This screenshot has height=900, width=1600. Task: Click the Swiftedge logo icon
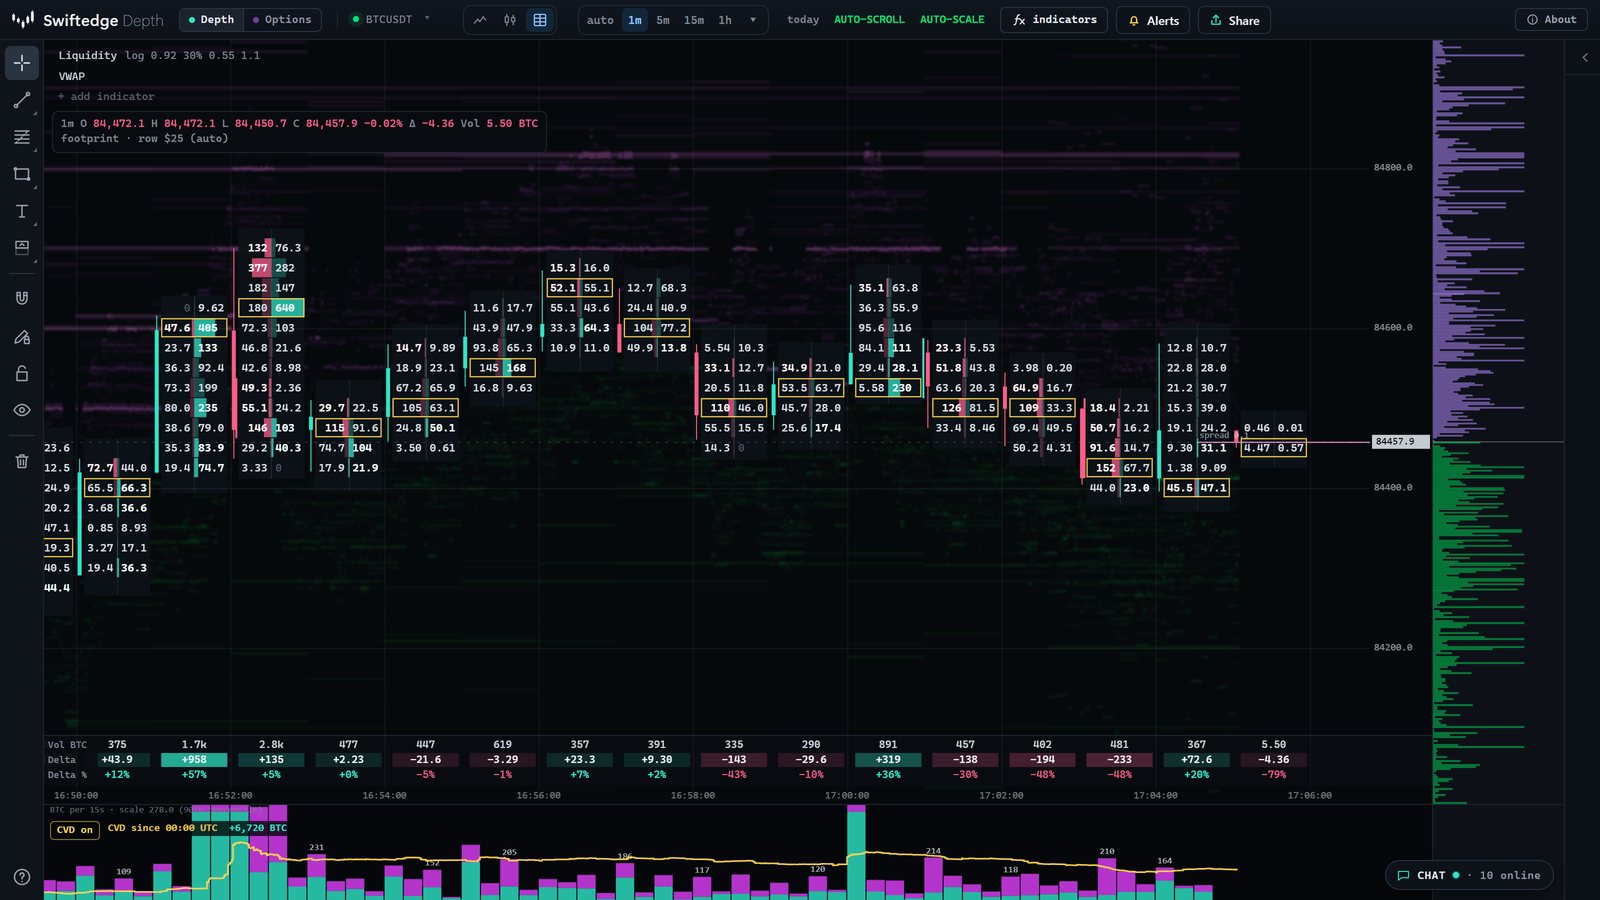(x=22, y=20)
